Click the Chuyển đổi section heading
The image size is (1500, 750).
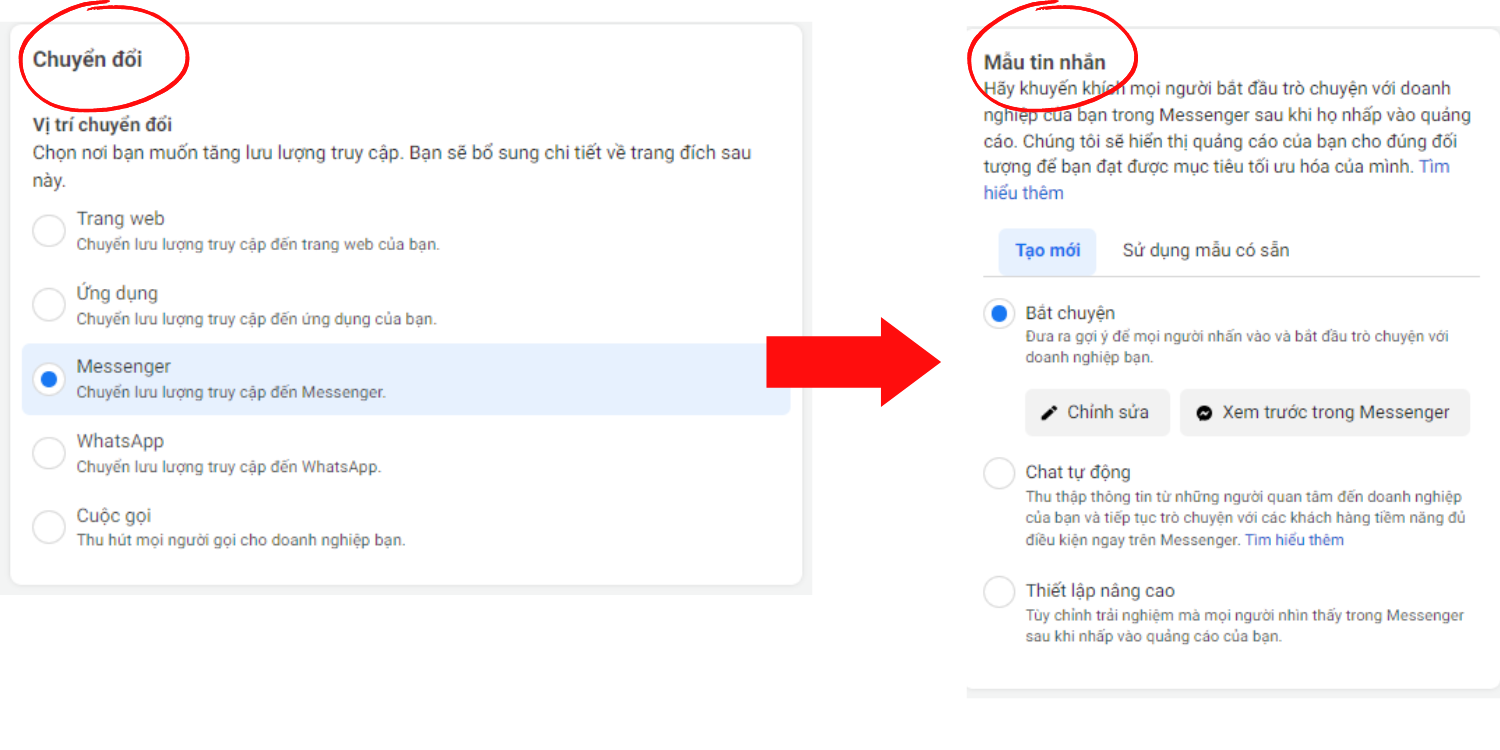(x=88, y=60)
